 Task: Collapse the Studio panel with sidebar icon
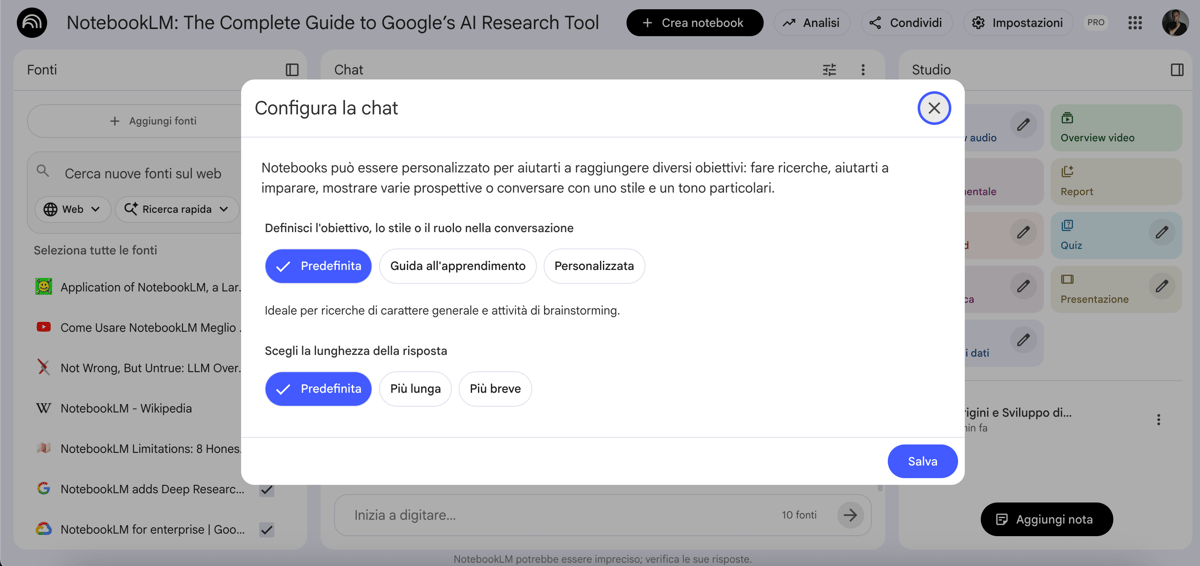pyautogui.click(x=1177, y=70)
